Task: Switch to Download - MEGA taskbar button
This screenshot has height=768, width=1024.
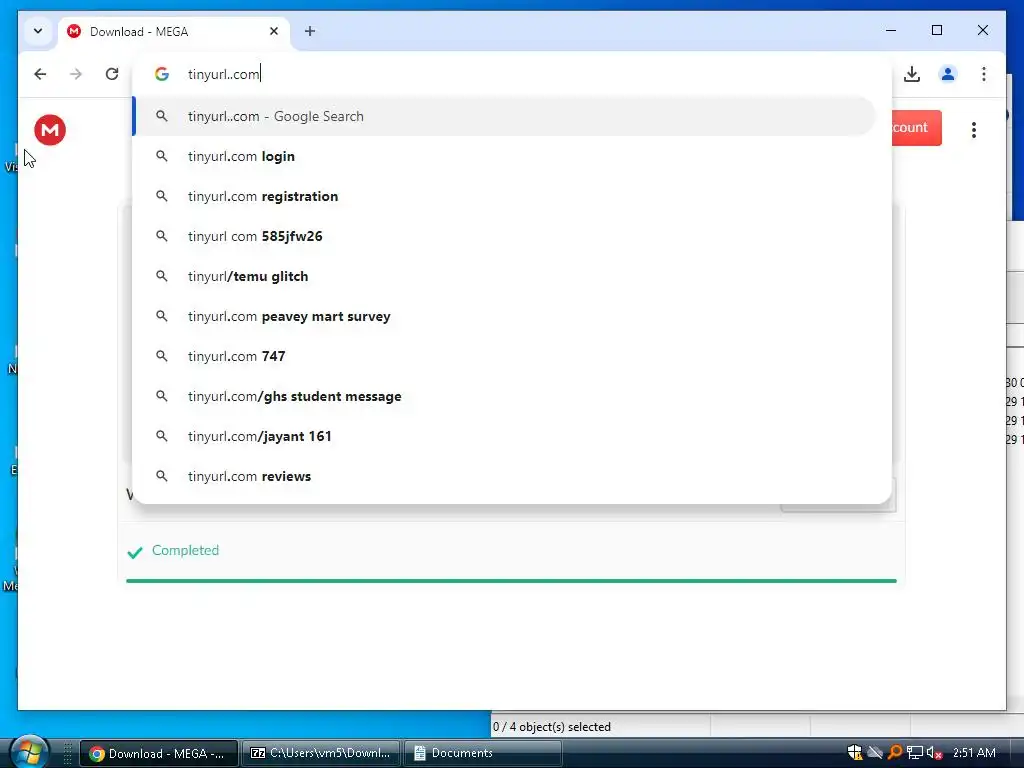Action: (x=159, y=754)
